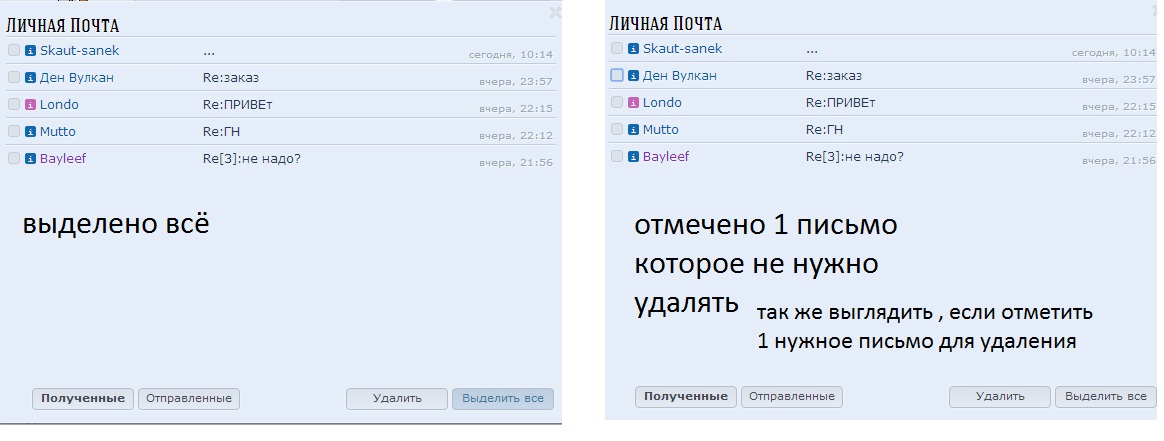1164x441 pixels.
Task: Open message Re[3]:не надо? in right window
Action: click(854, 156)
